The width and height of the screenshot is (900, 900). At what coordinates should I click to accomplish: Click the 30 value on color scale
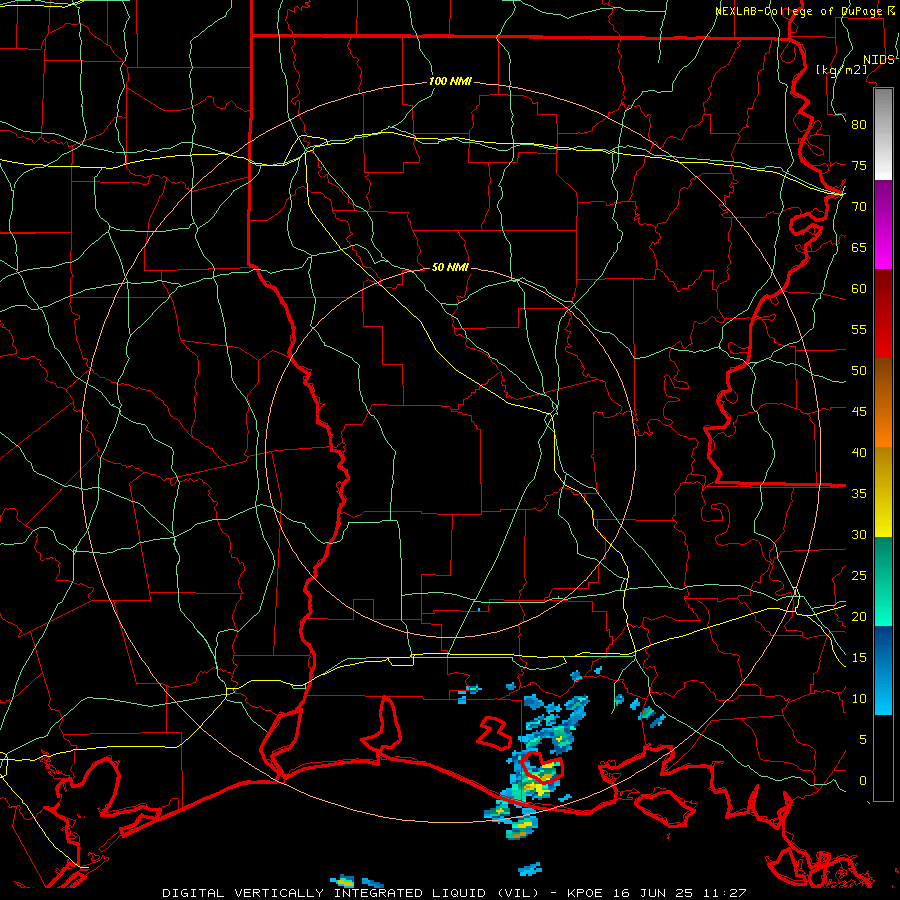pos(859,535)
